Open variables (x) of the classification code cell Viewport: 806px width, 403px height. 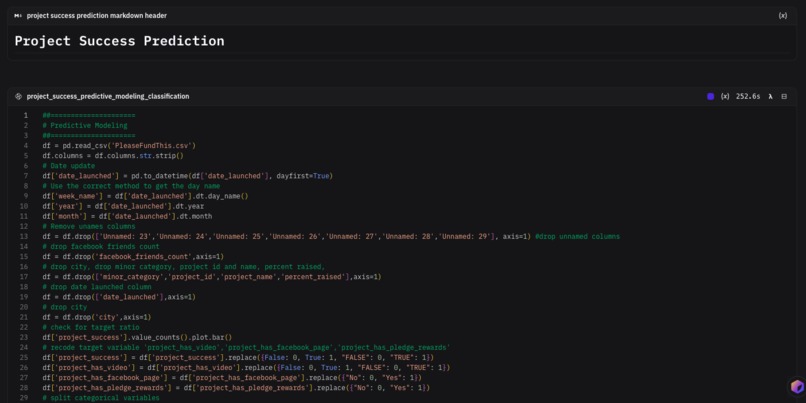pyautogui.click(x=725, y=96)
